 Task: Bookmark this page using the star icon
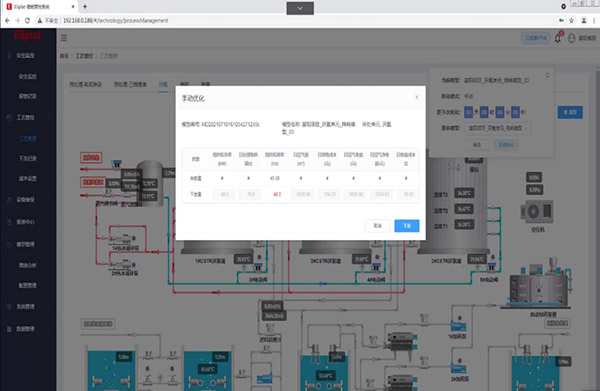click(571, 21)
